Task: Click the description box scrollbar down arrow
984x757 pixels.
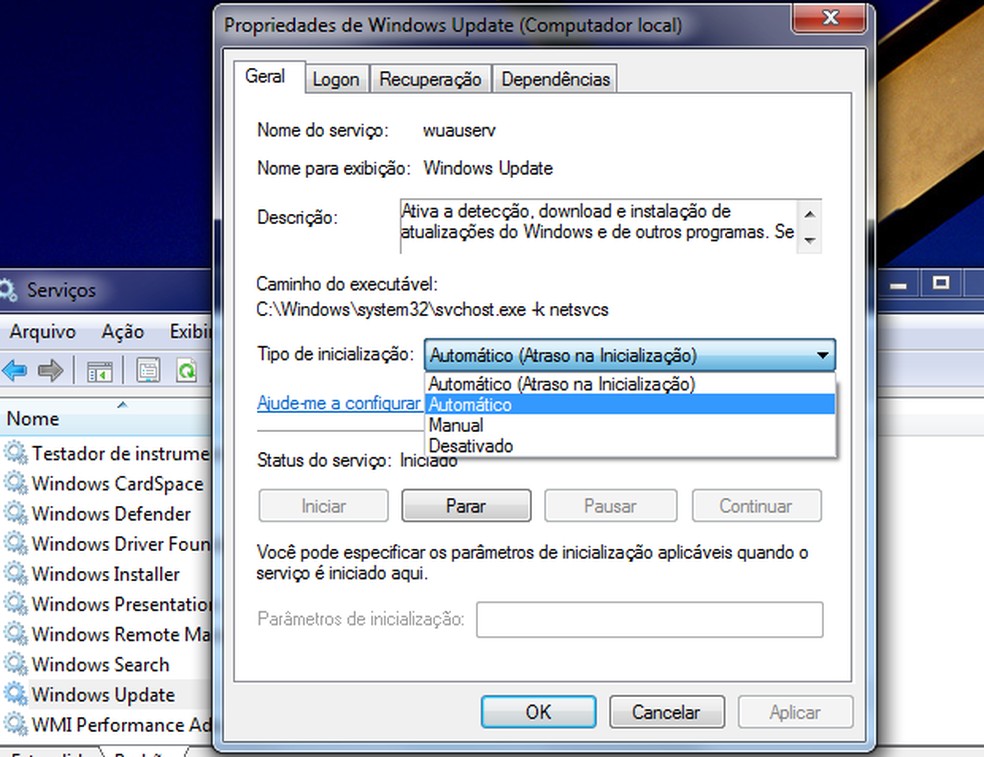Action: coord(811,241)
